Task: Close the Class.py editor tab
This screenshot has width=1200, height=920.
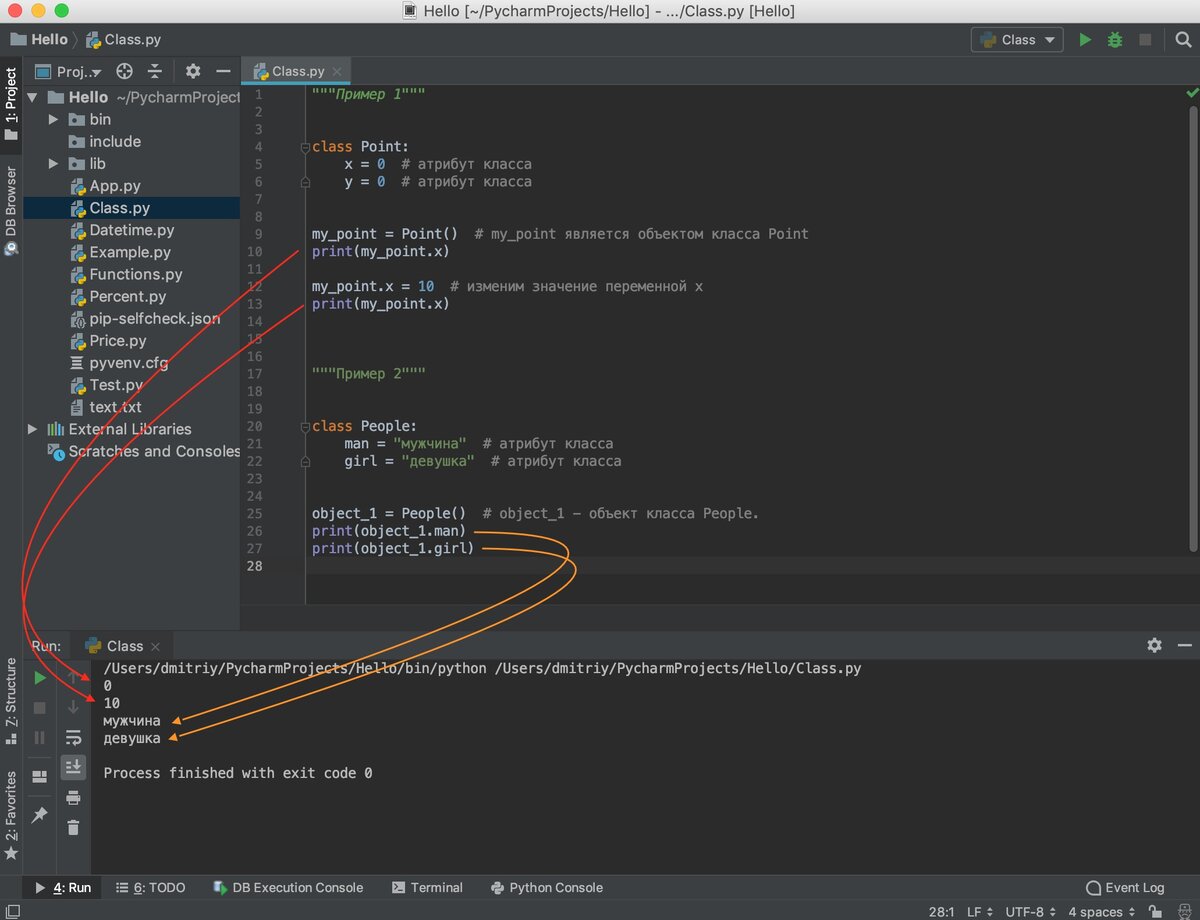Action: pyautogui.click(x=337, y=71)
